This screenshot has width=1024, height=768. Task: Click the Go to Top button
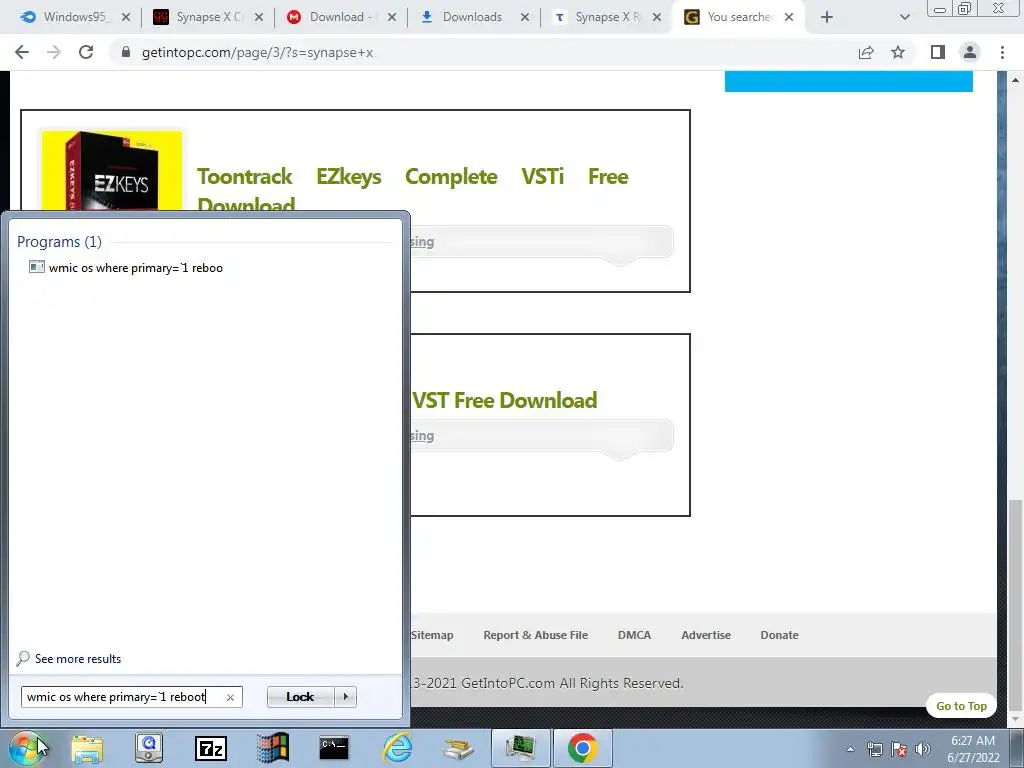click(961, 706)
